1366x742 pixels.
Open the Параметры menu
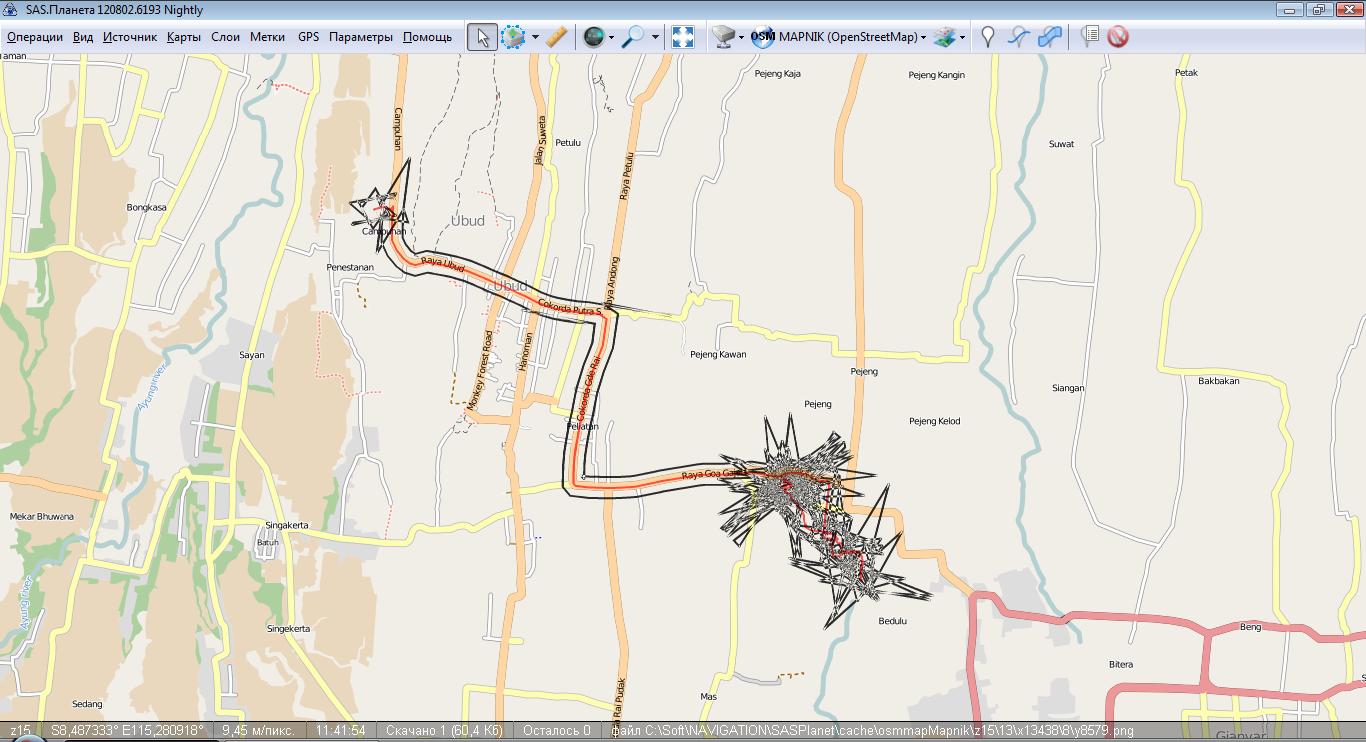click(360, 37)
